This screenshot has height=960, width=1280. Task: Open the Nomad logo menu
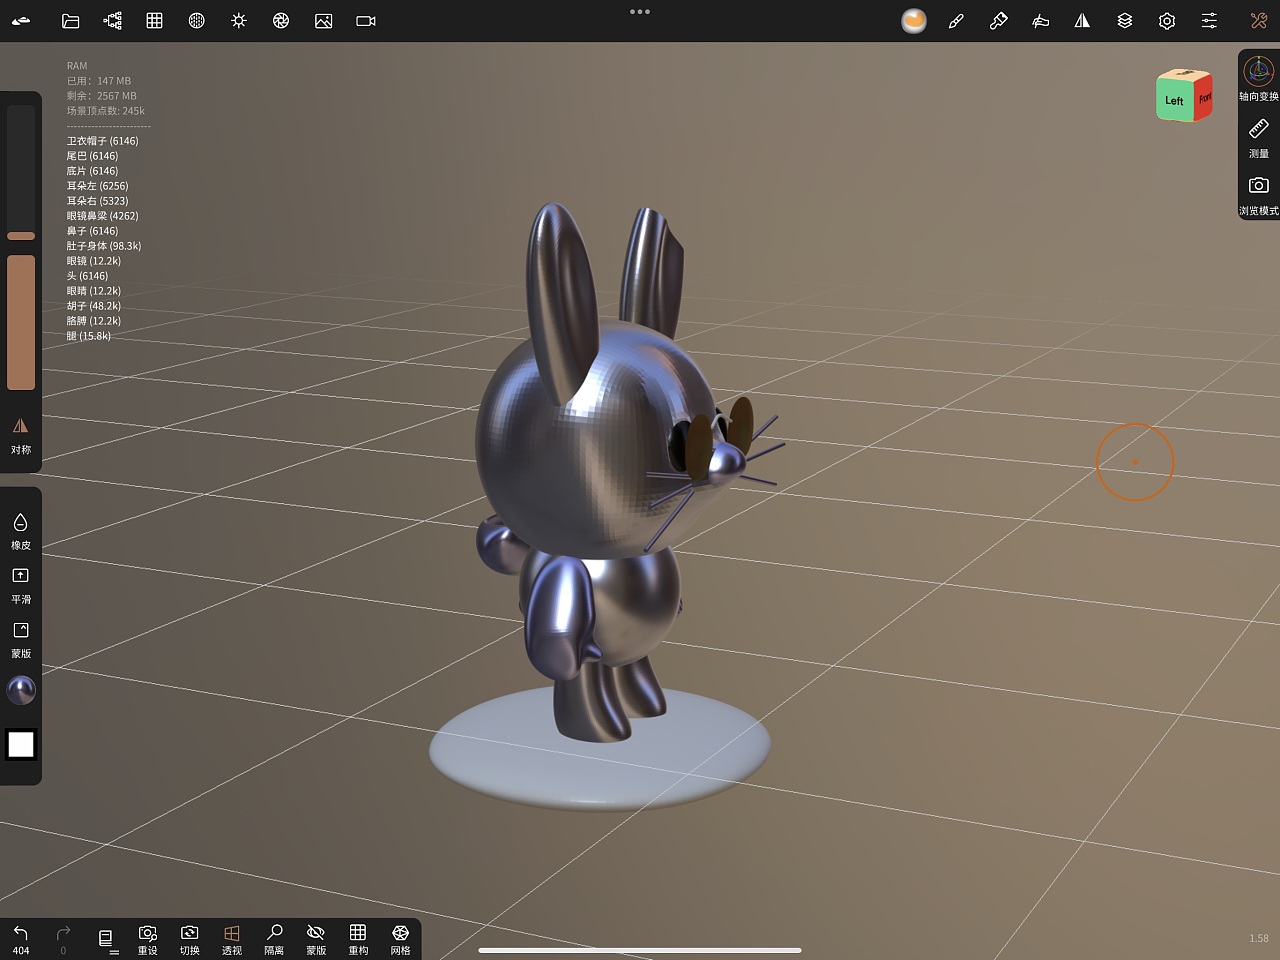21,21
